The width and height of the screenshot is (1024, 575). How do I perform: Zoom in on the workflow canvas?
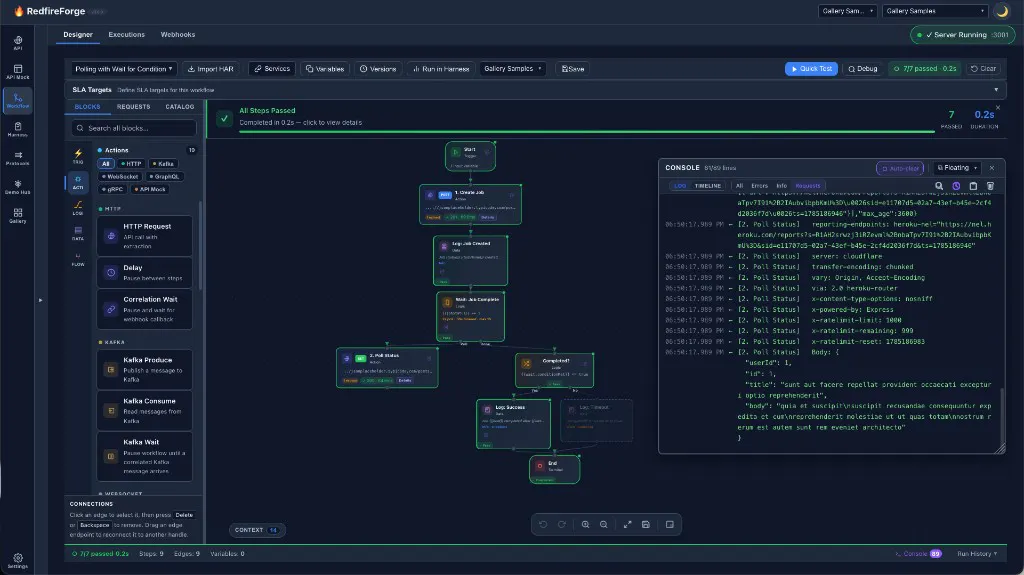[585, 524]
